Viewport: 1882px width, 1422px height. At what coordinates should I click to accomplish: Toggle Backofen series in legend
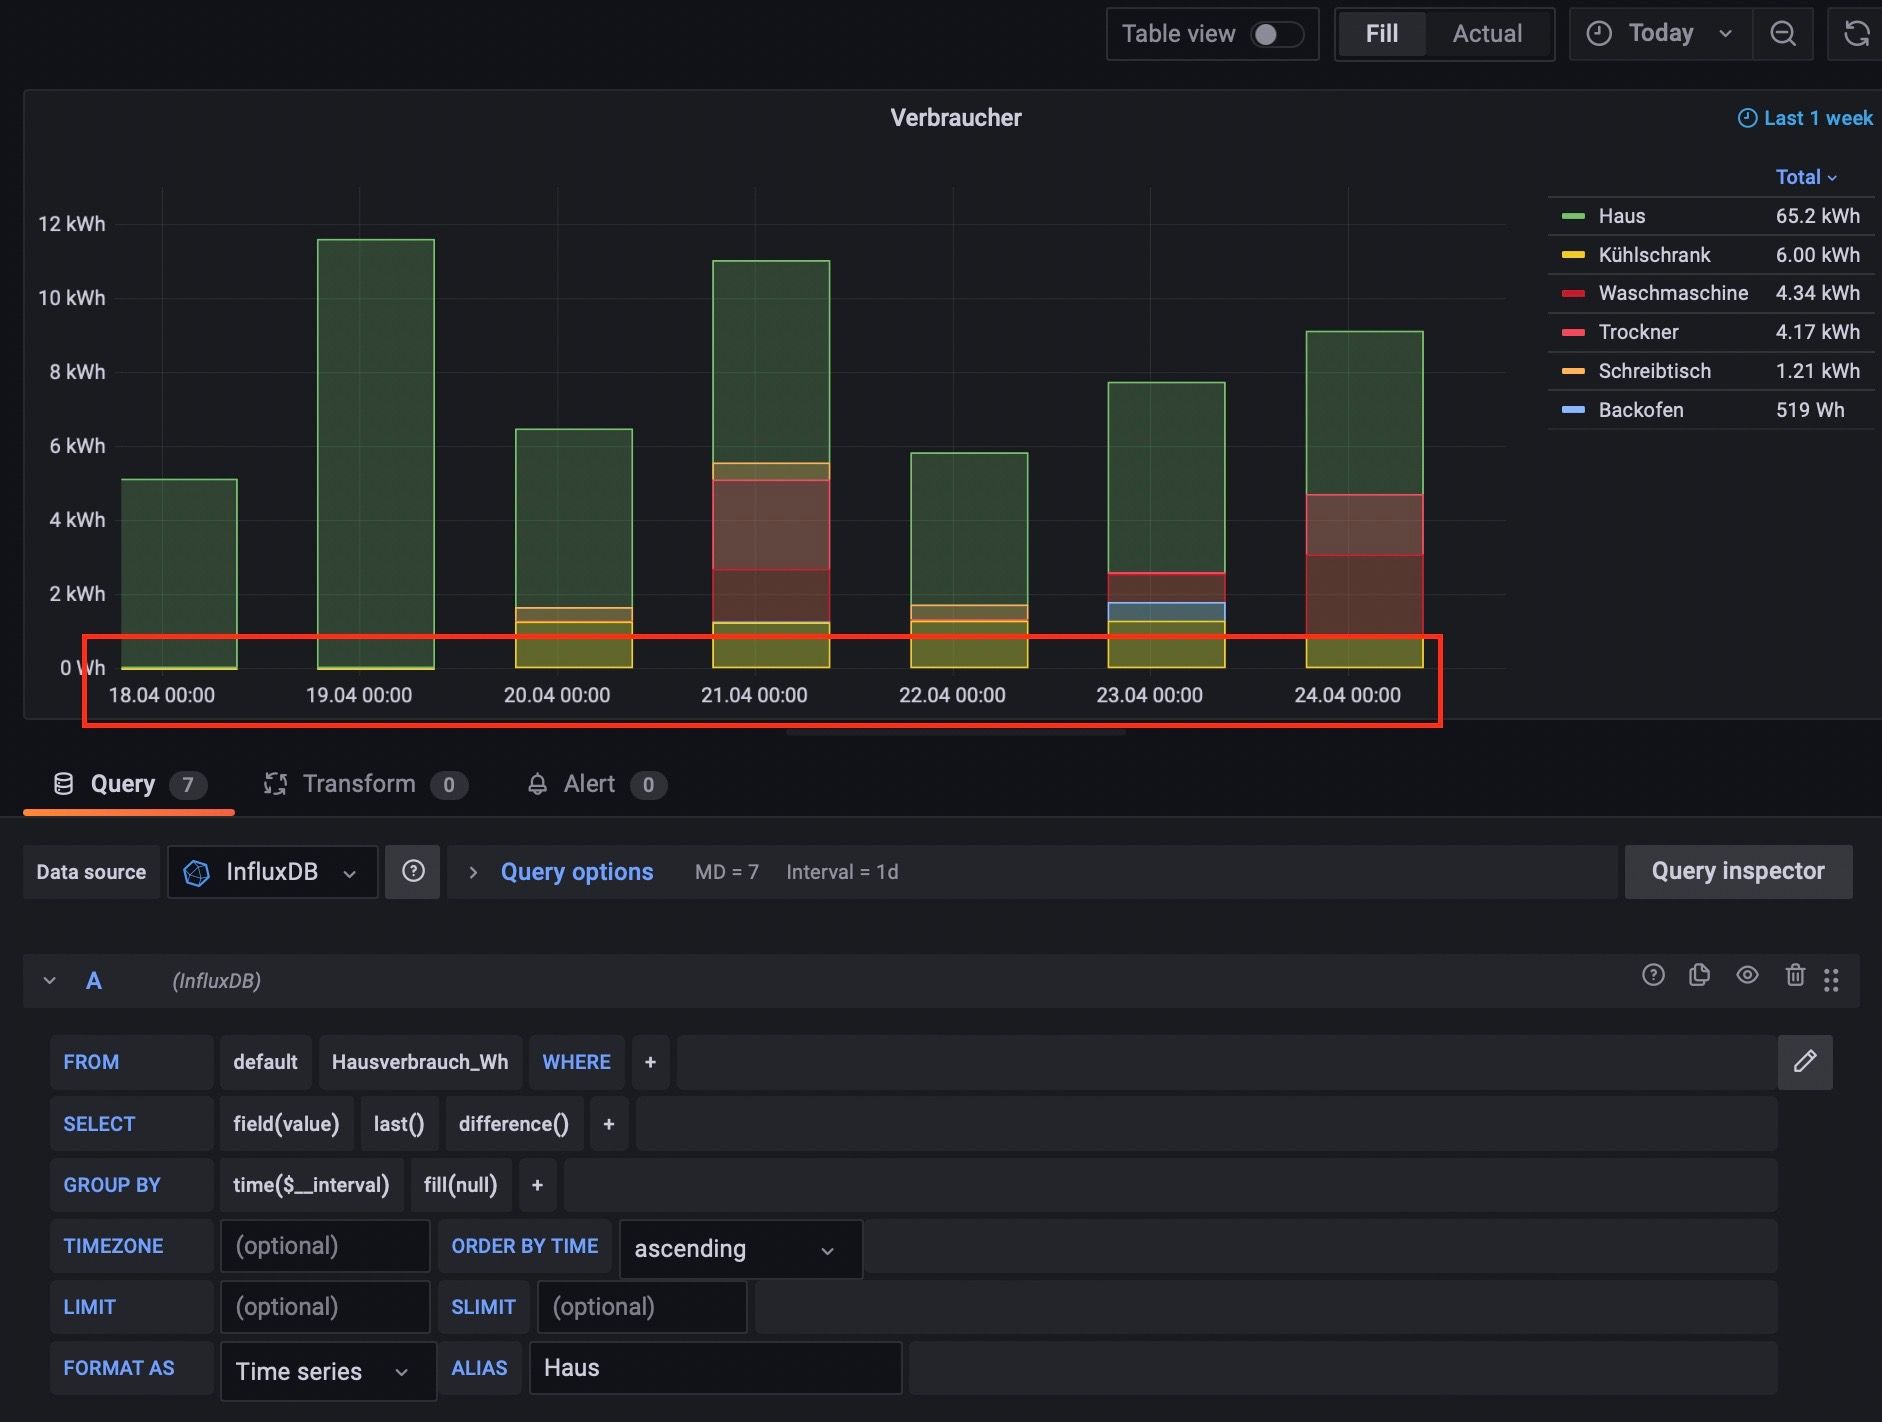(1640, 410)
